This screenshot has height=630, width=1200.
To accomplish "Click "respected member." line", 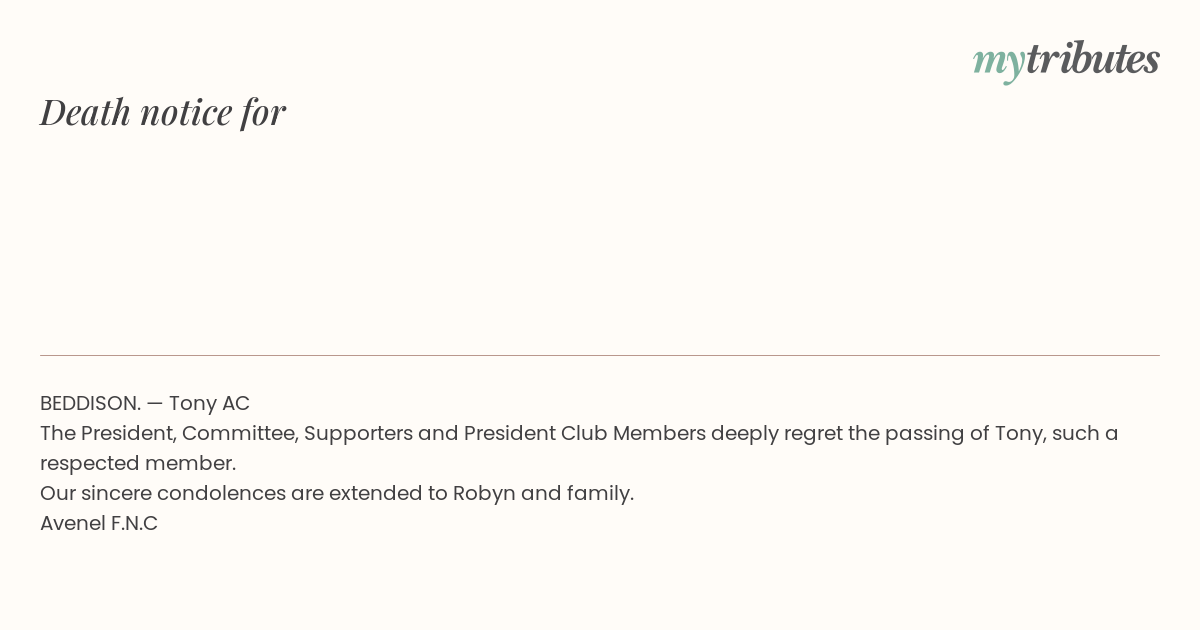I will (138, 463).
